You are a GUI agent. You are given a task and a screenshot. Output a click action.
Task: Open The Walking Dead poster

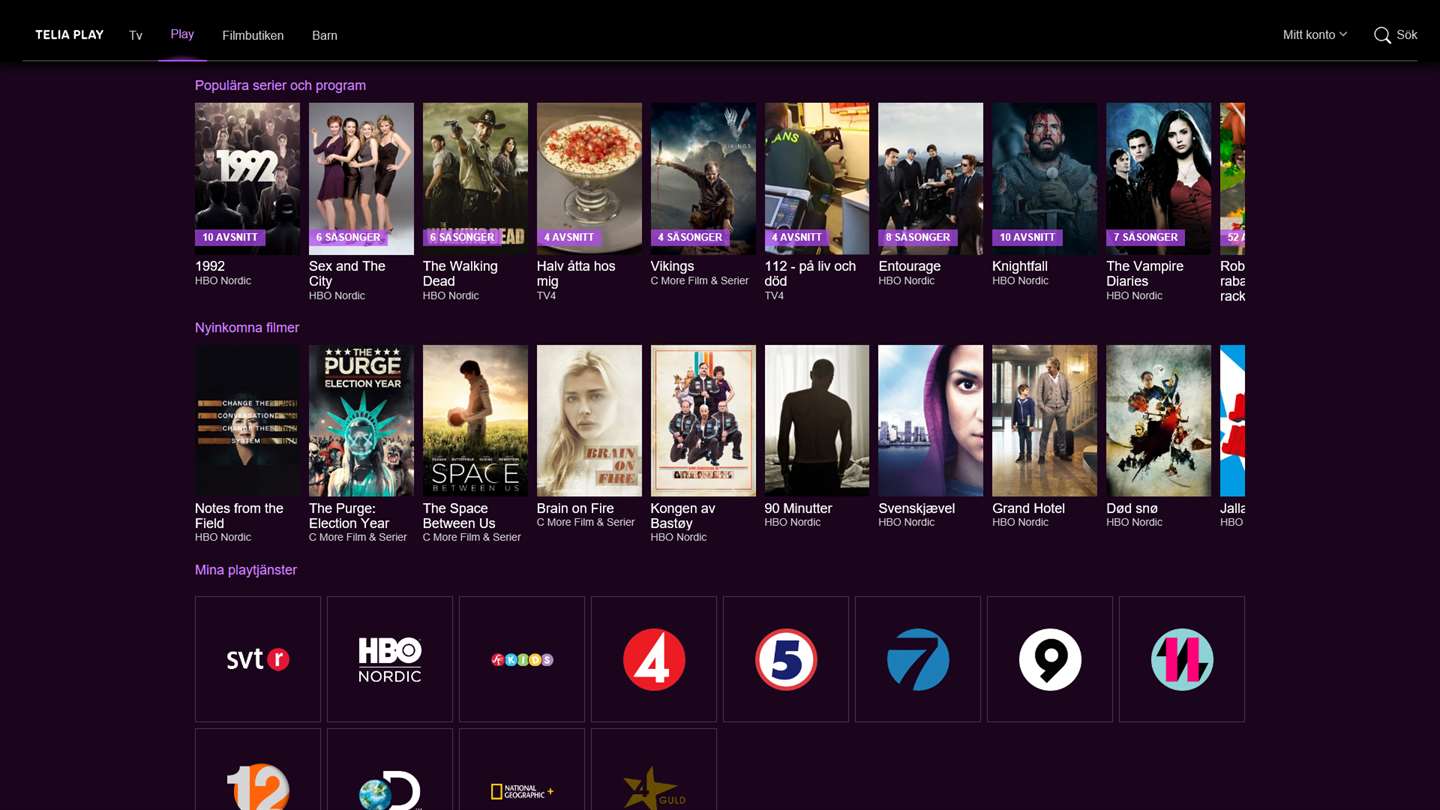coord(475,179)
